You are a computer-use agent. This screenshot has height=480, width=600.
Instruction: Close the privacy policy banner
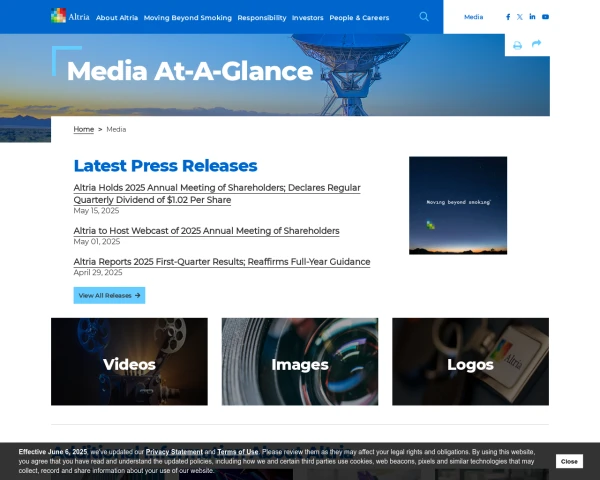(x=569, y=461)
